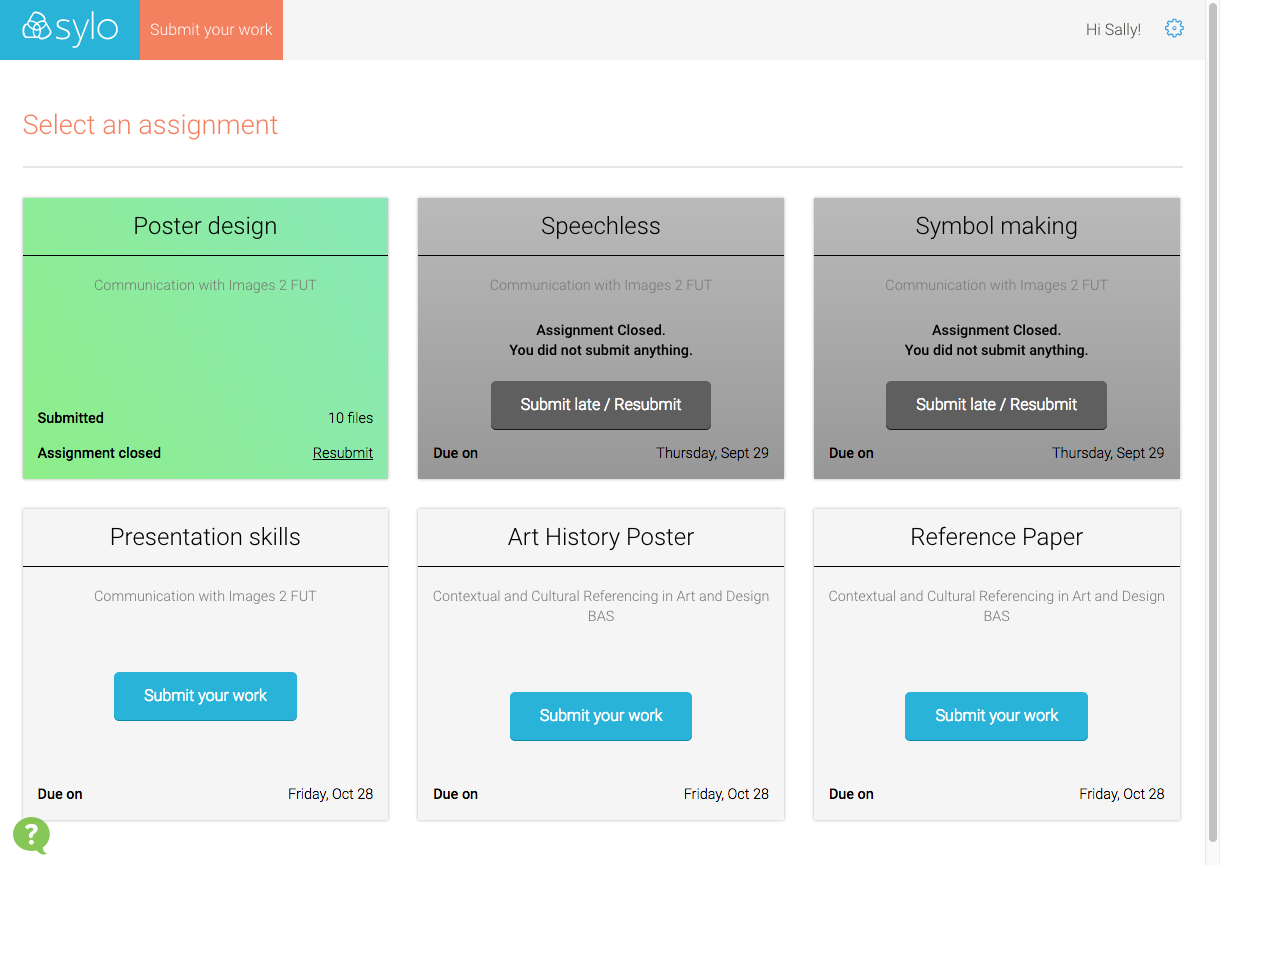1275x980 pixels.
Task: Click the 'Submitted' label on Poster design
Action: pos(71,418)
